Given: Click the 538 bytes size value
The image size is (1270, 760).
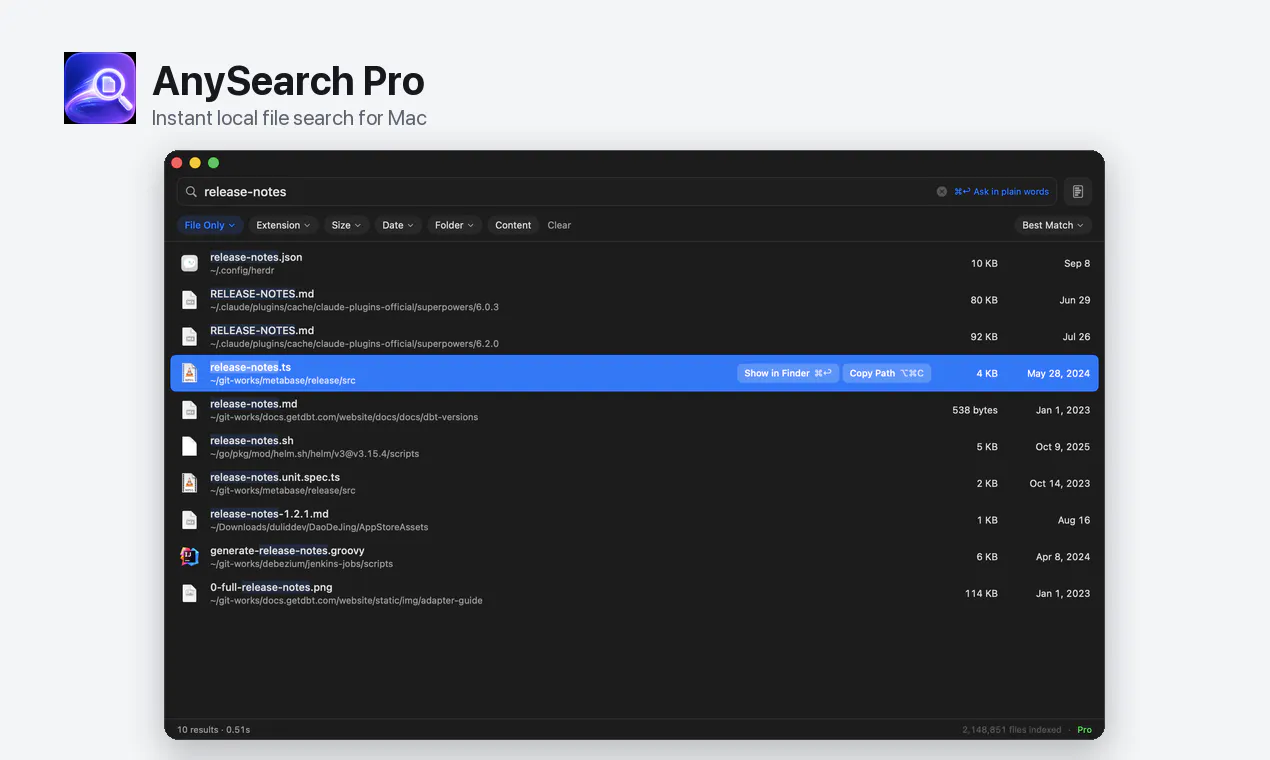Looking at the screenshot, I should [x=975, y=410].
